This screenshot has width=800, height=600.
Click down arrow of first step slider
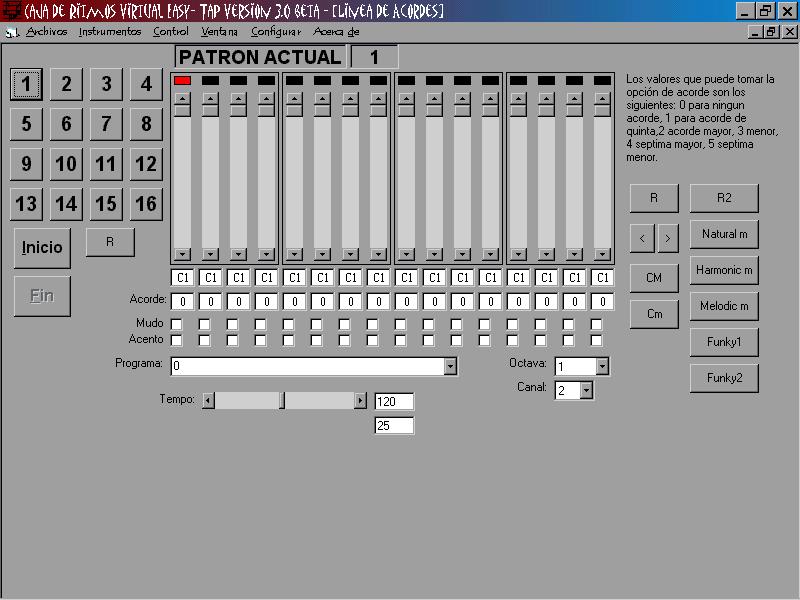click(182, 254)
